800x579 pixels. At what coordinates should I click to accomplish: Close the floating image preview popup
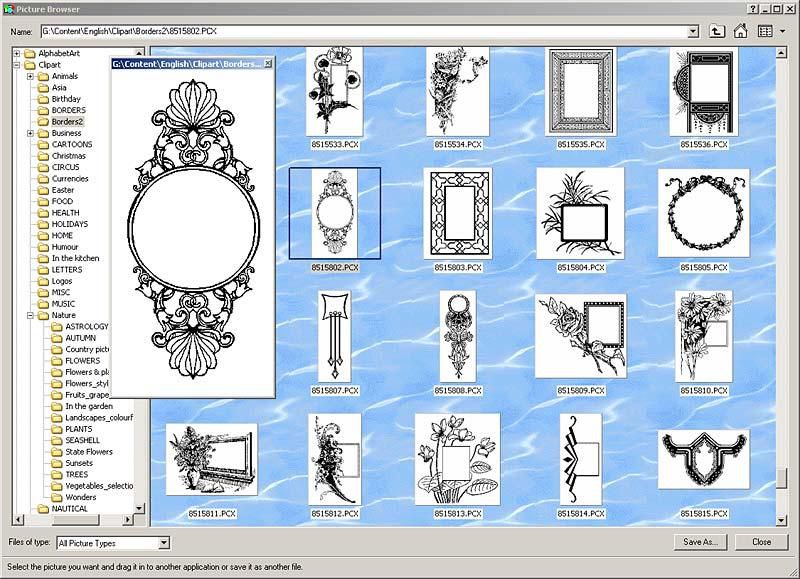pos(267,64)
